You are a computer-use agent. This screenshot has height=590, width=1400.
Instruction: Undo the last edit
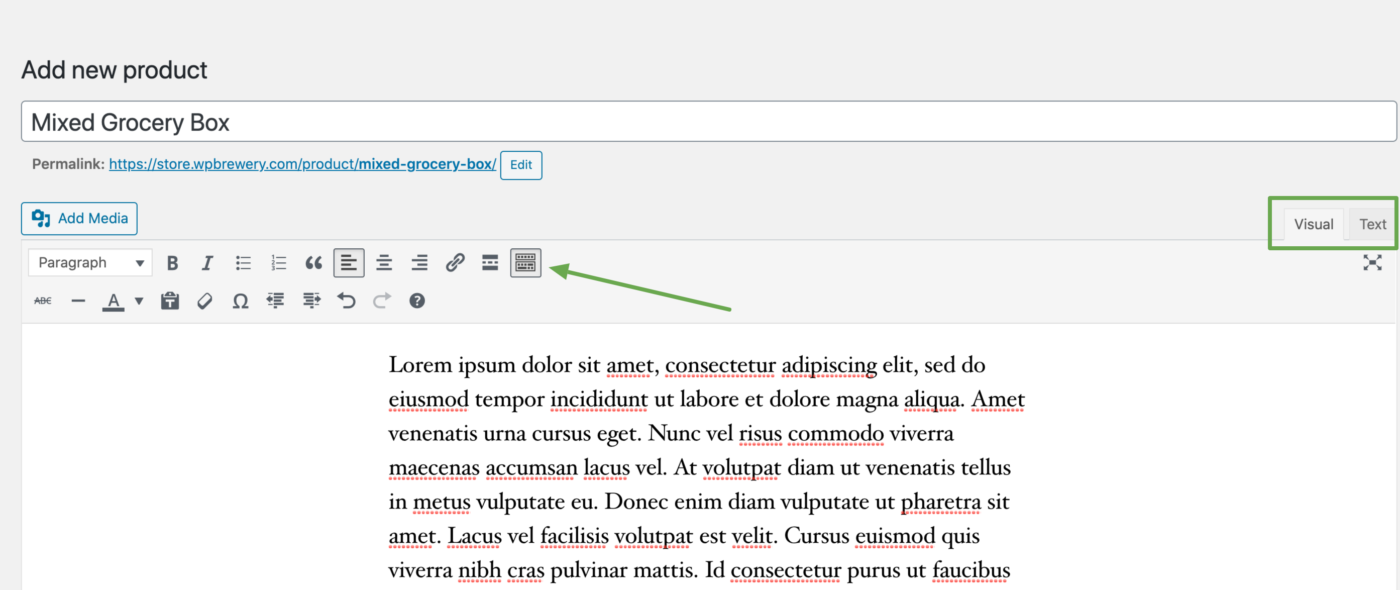click(x=346, y=300)
